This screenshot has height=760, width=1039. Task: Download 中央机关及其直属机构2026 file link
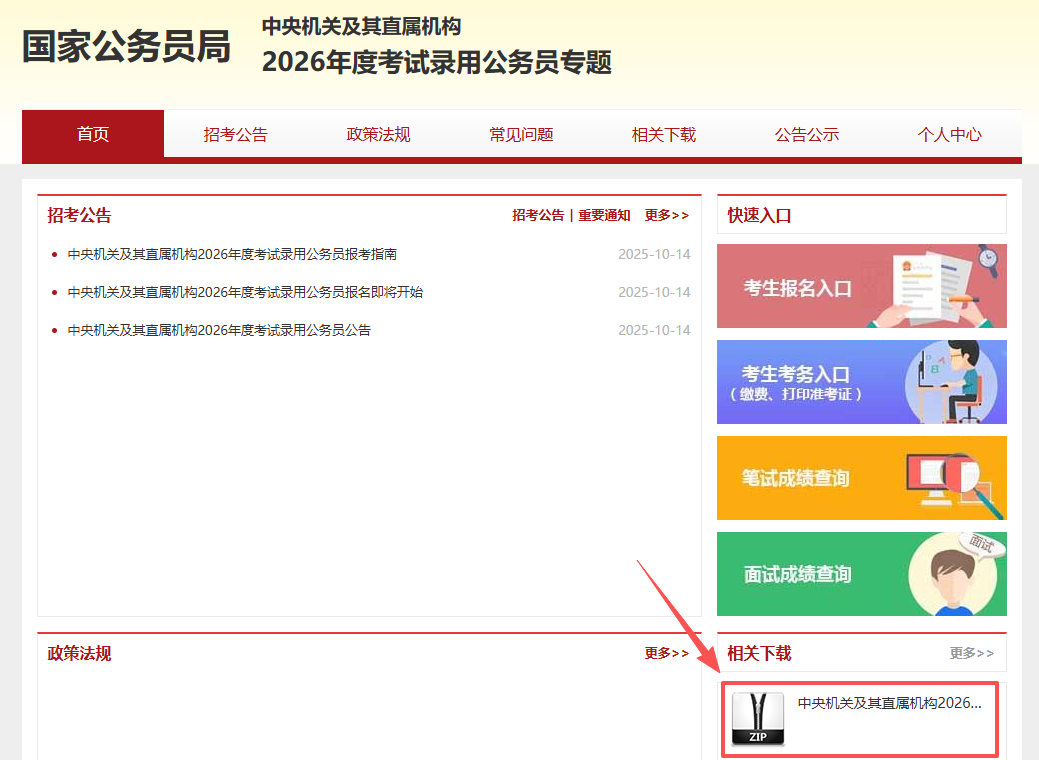pyautogui.click(x=889, y=703)
